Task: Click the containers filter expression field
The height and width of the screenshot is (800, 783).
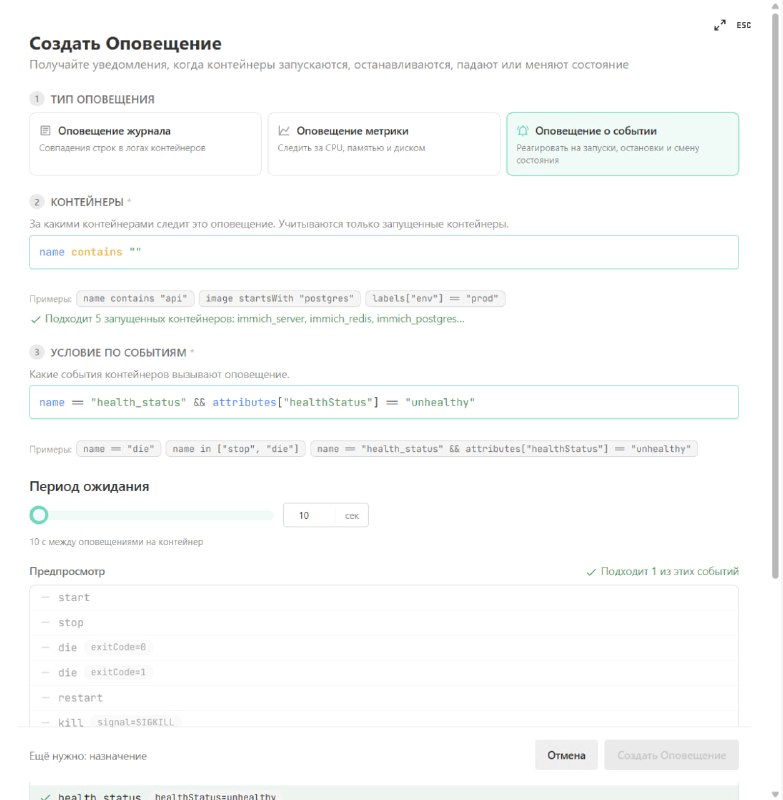Action: (384, 252)
